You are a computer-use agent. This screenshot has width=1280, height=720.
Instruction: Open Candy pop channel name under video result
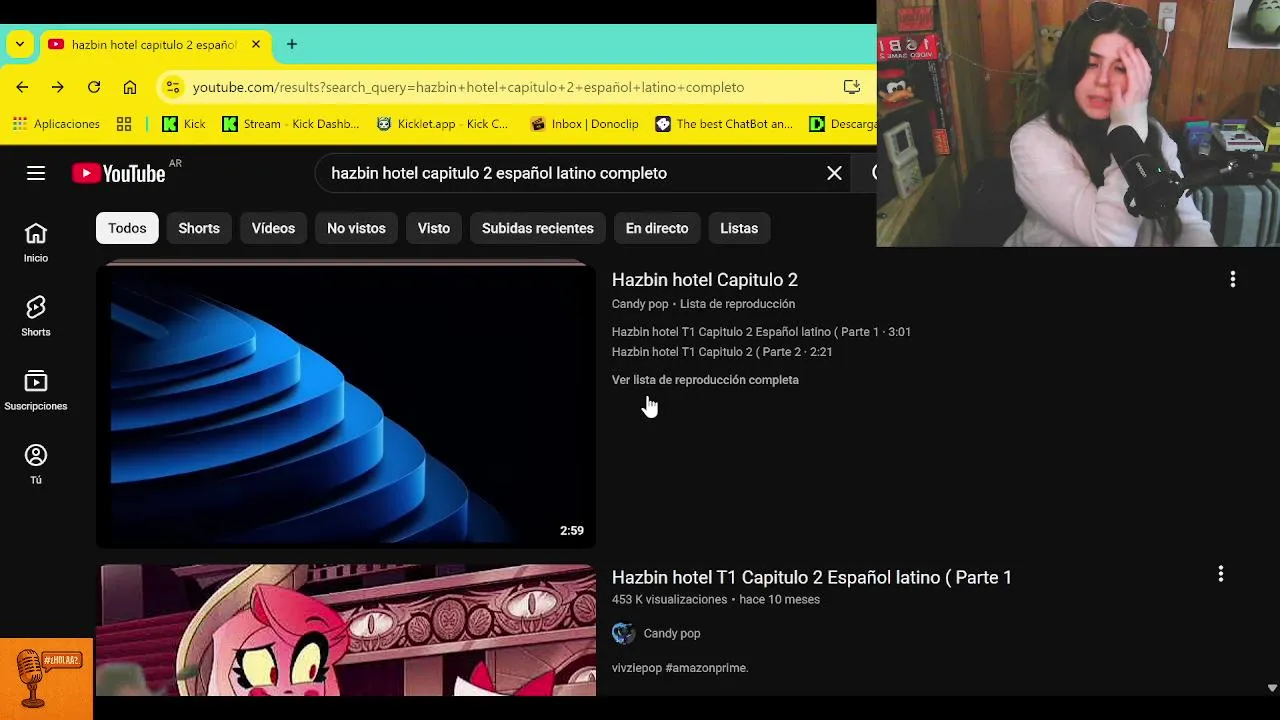click(x=672, y=633)
